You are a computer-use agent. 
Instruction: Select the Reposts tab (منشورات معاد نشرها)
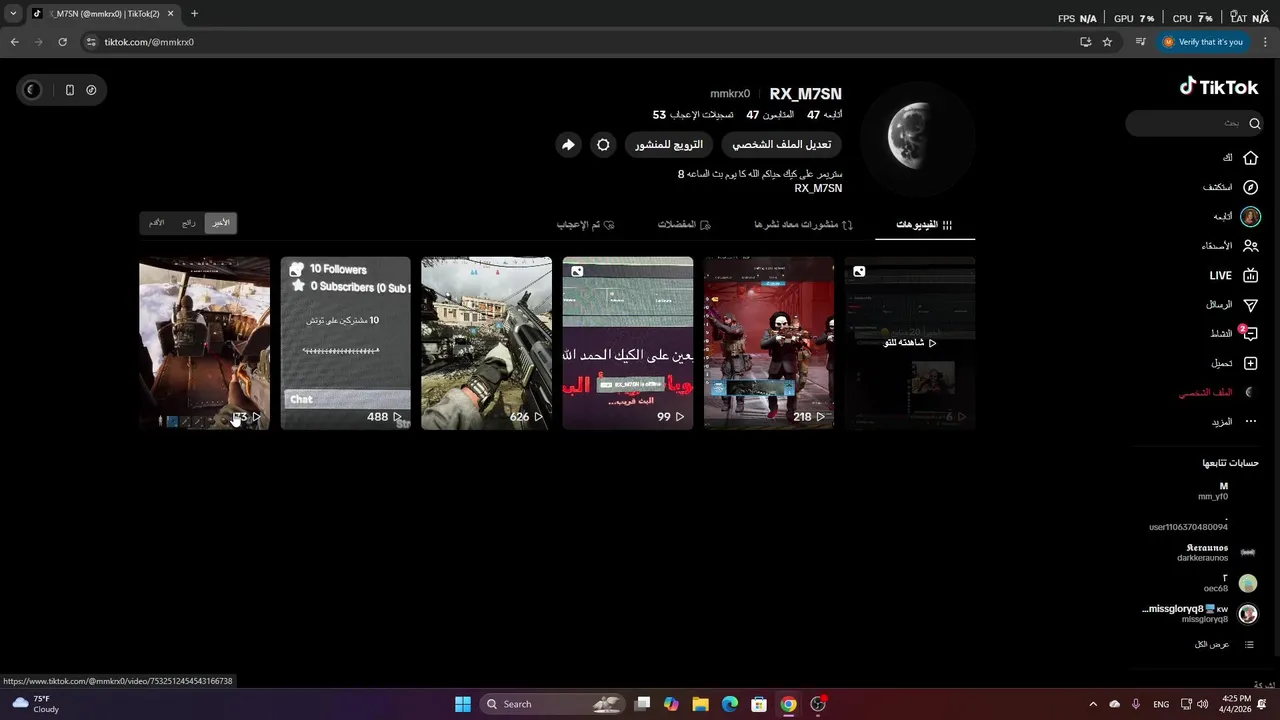click(803, 225)
